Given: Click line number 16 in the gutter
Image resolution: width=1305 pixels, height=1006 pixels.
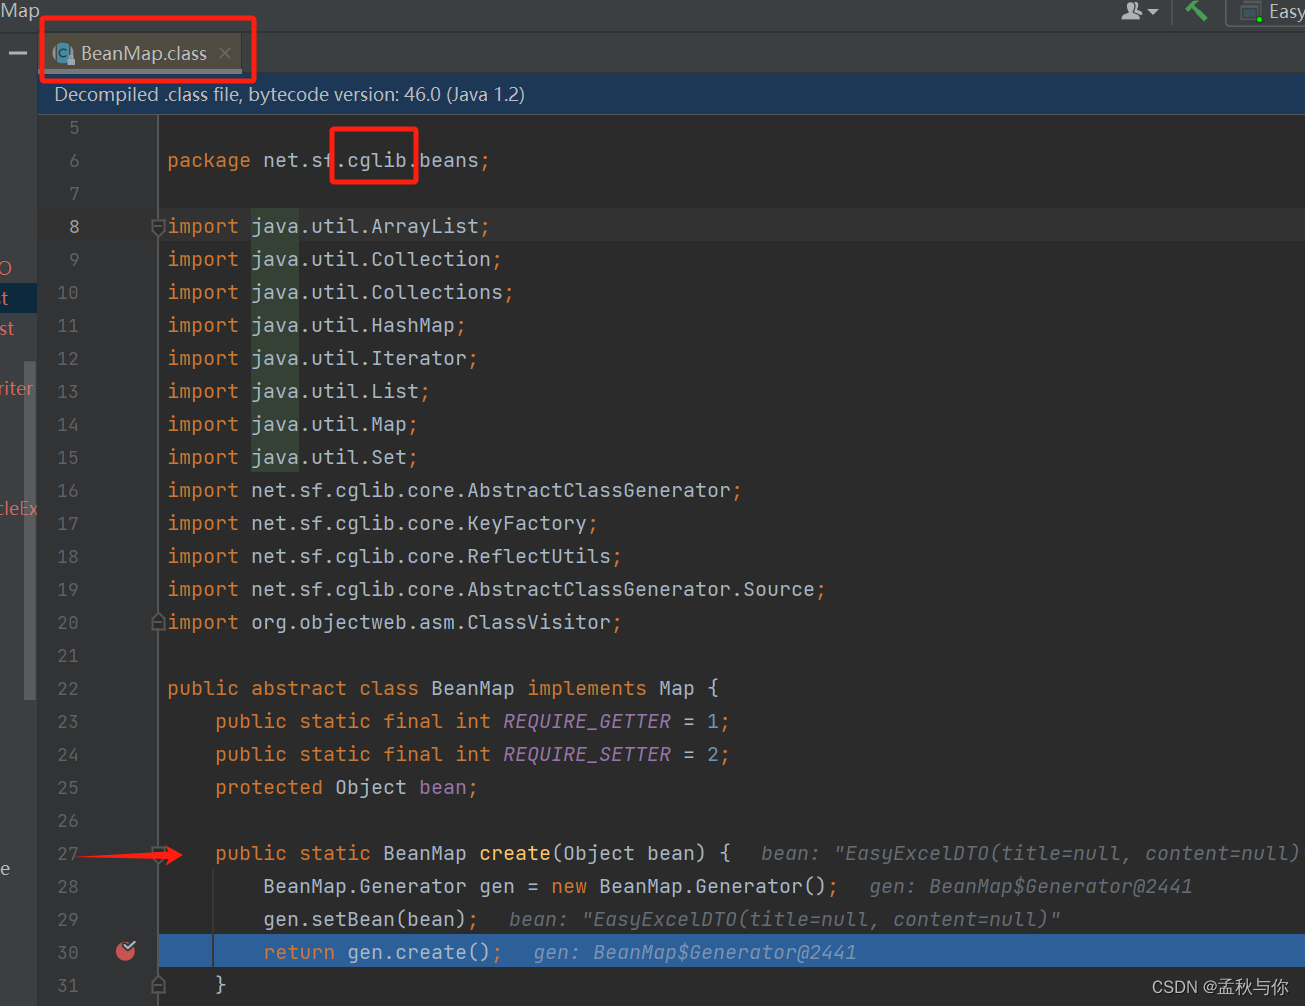Looking at the screenshot, I should (68, 490).
